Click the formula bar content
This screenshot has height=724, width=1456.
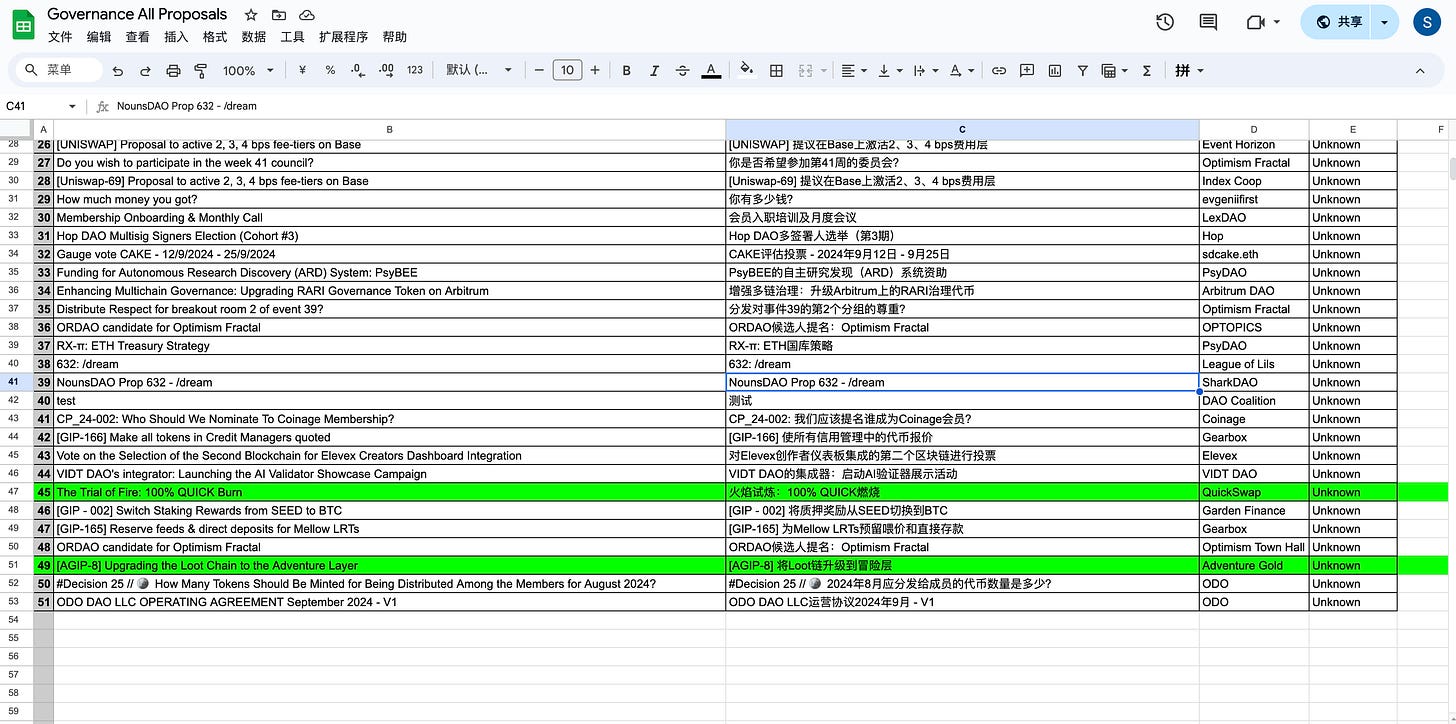[x=186, y=106]
